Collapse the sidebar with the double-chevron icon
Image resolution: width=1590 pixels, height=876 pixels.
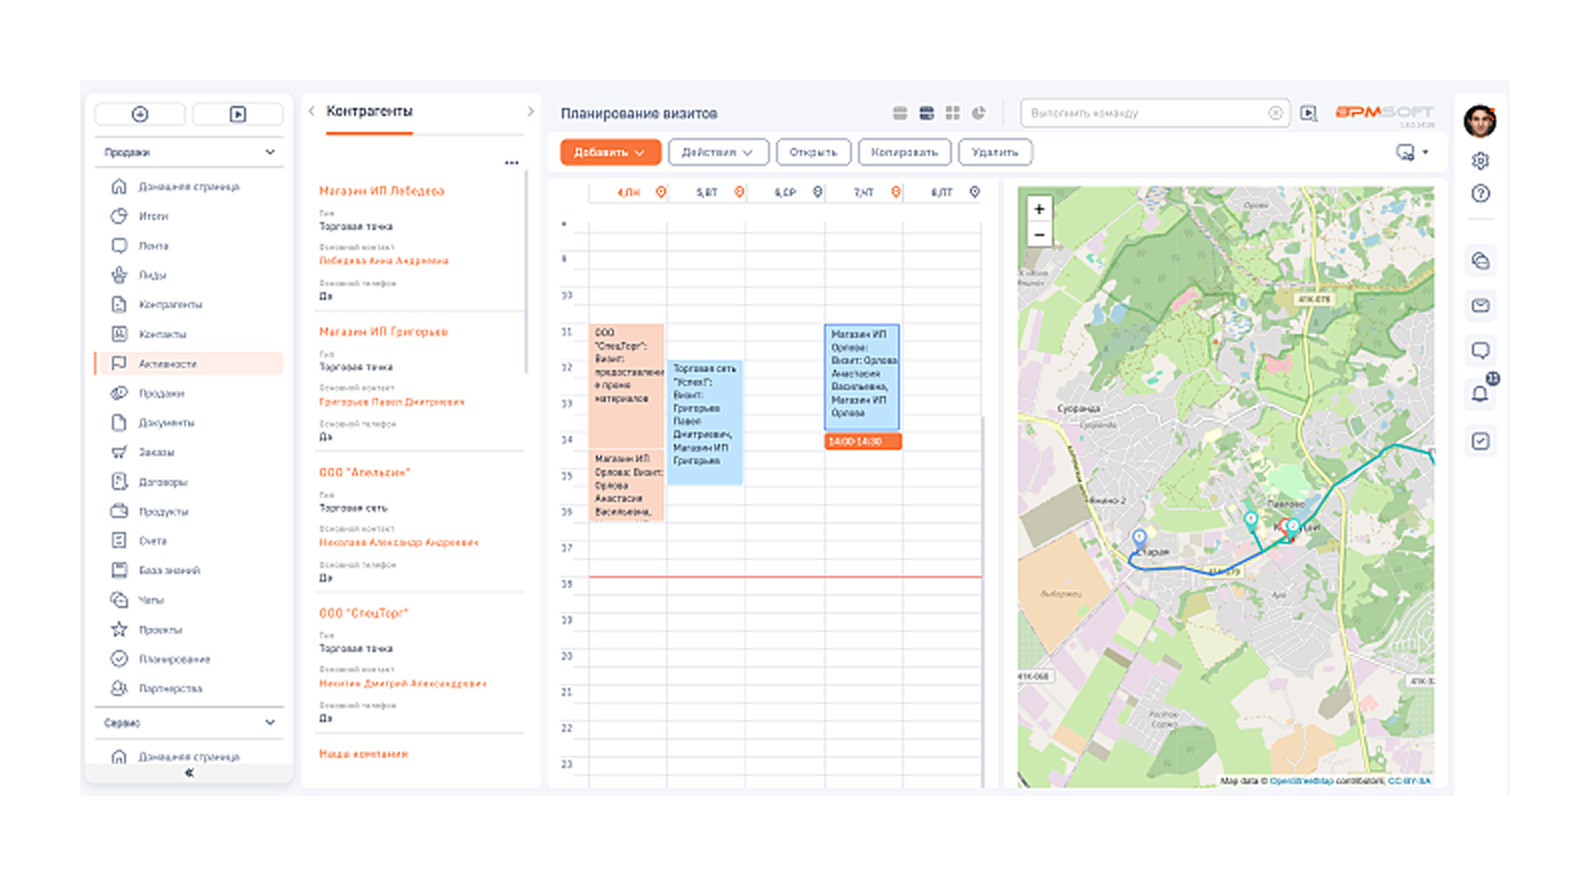(189, 773)
